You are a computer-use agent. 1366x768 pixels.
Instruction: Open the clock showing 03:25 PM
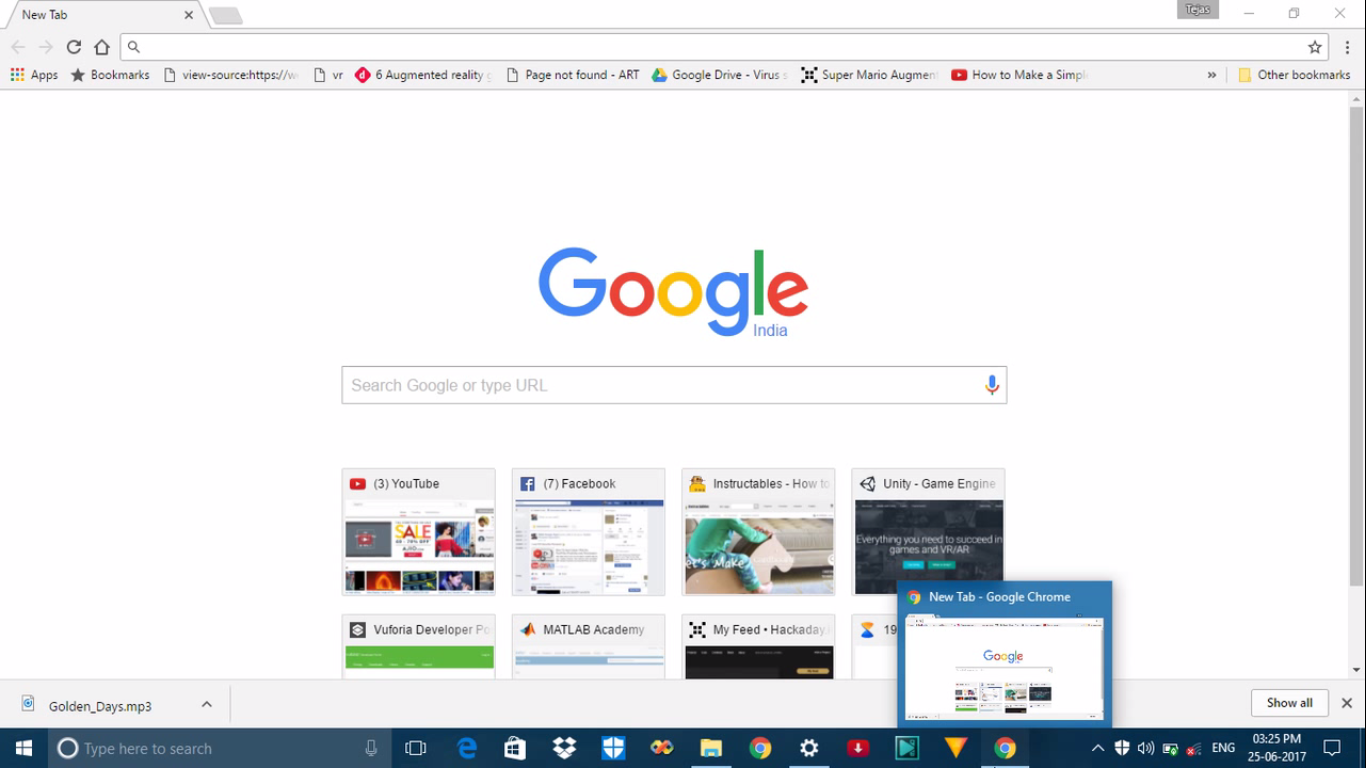tap(1277, 748)
